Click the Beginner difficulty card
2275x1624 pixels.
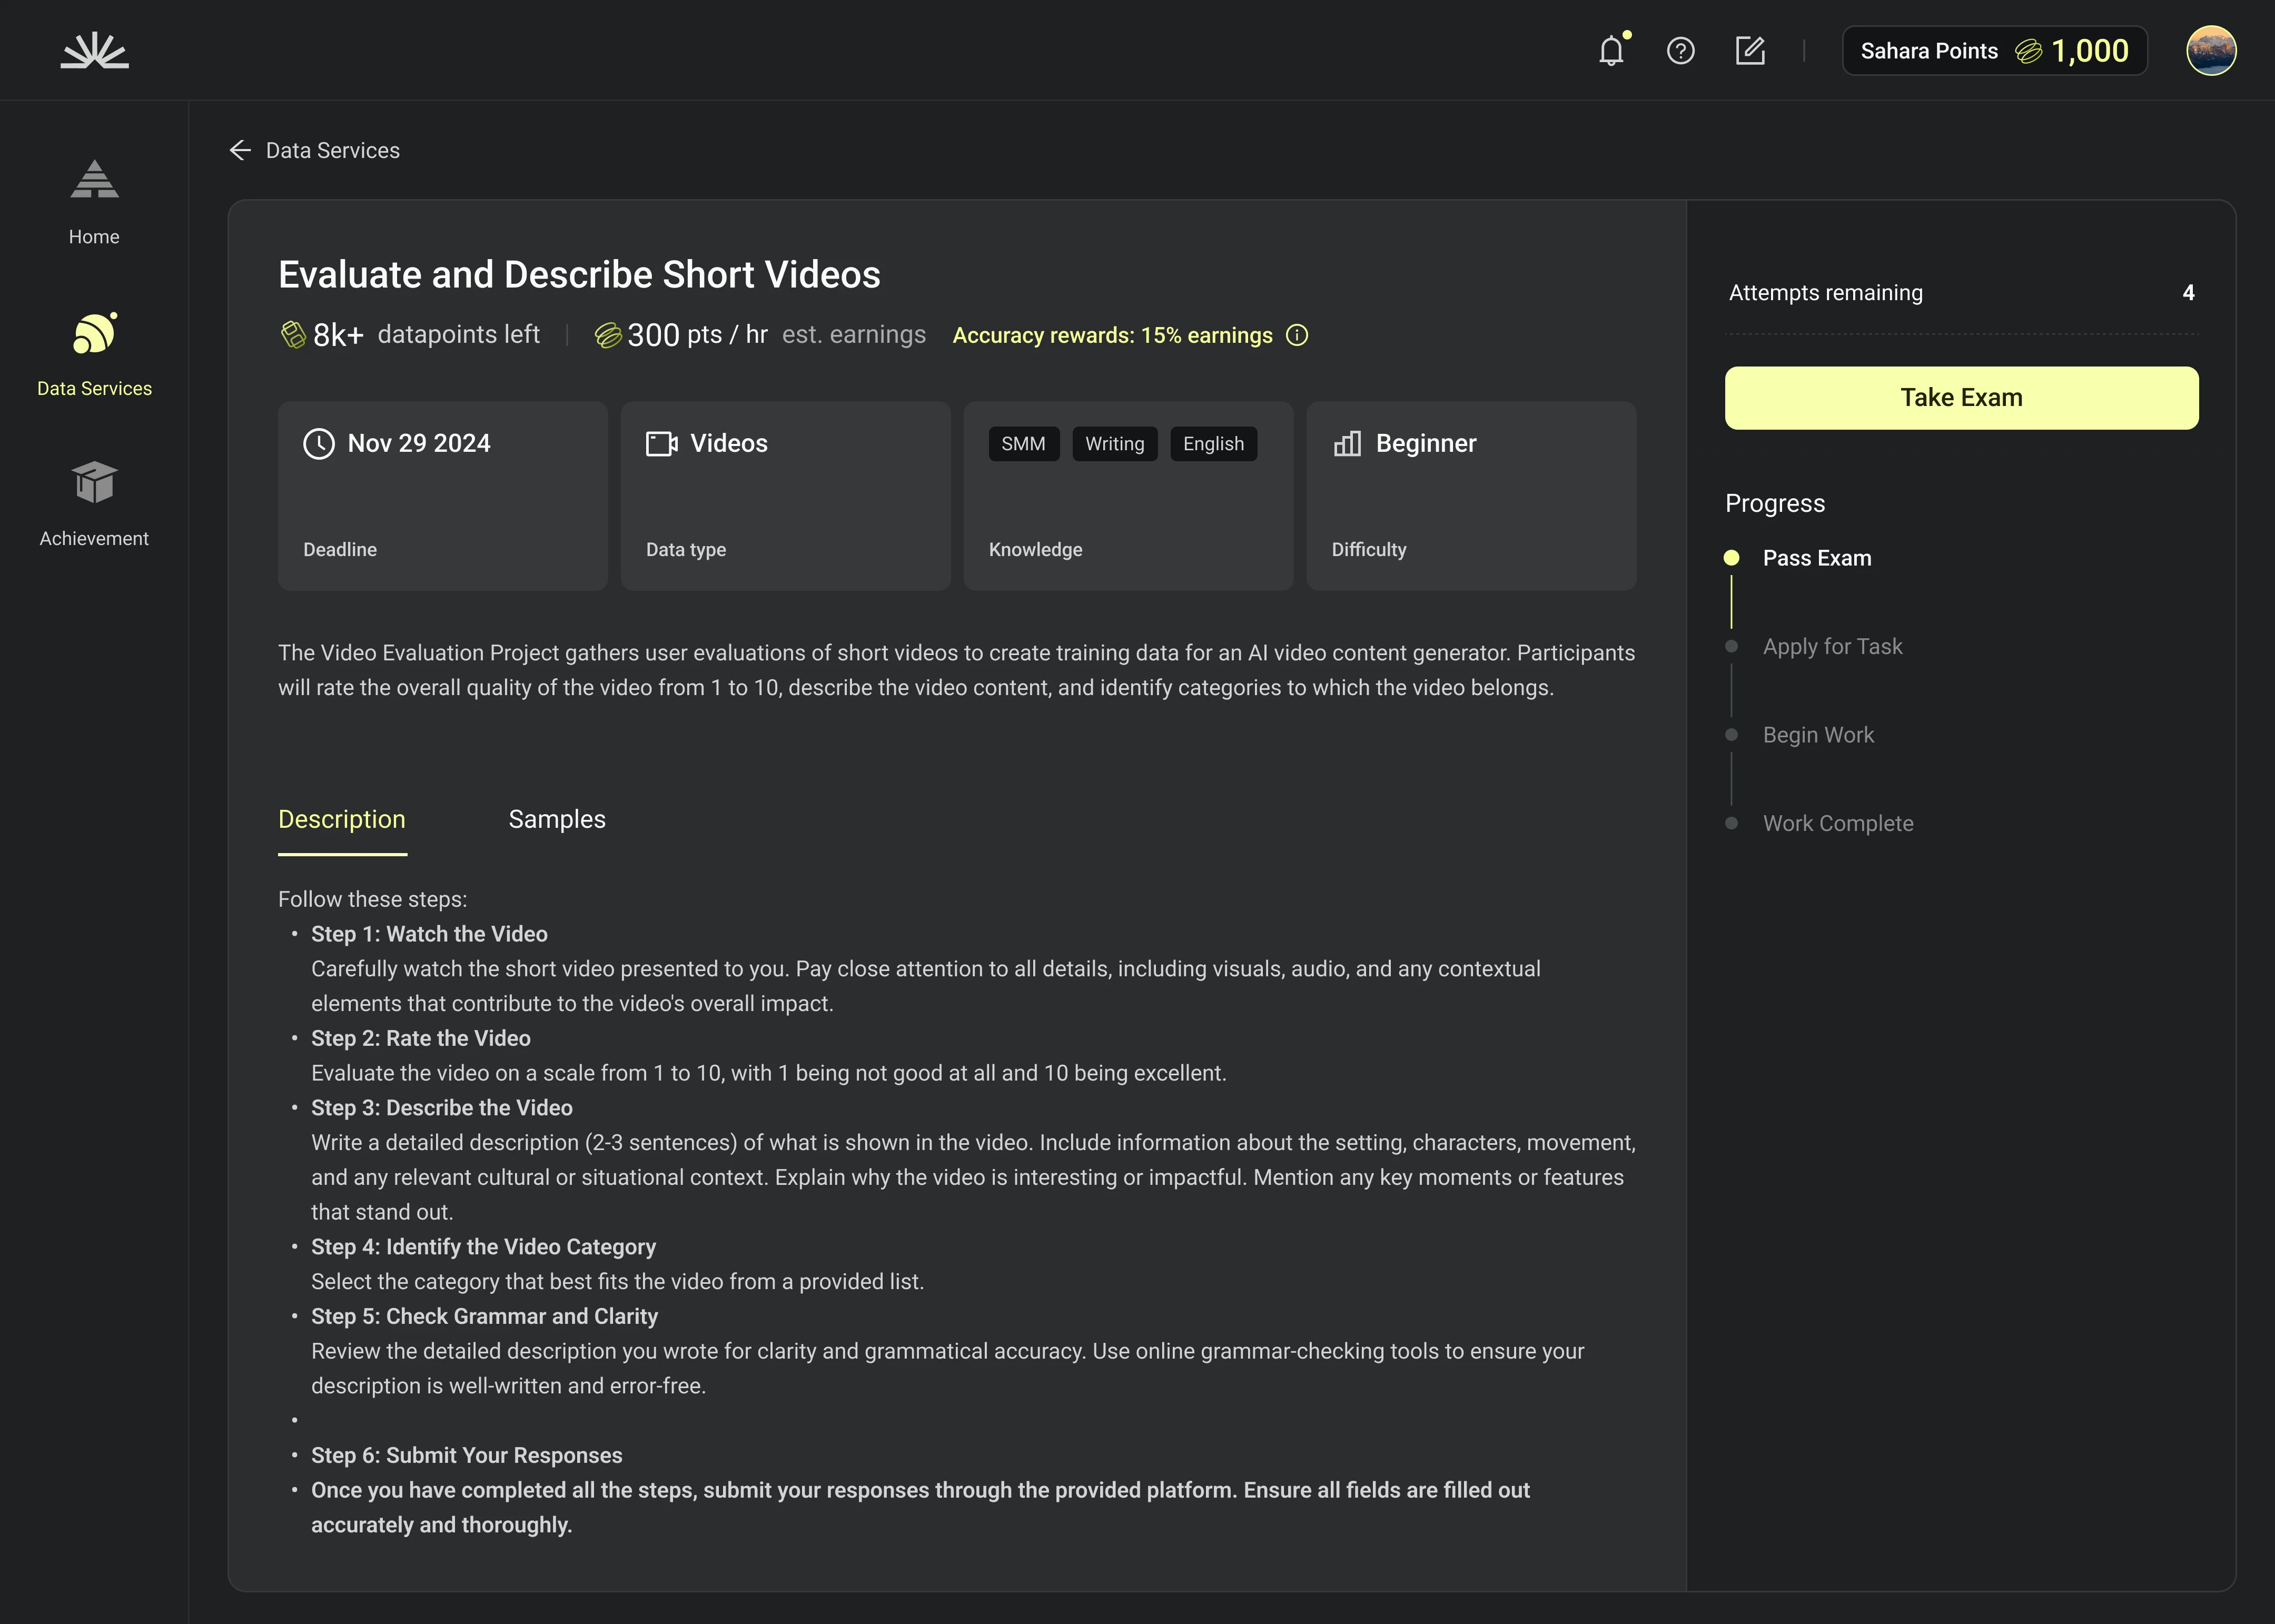coord(1470,495)
